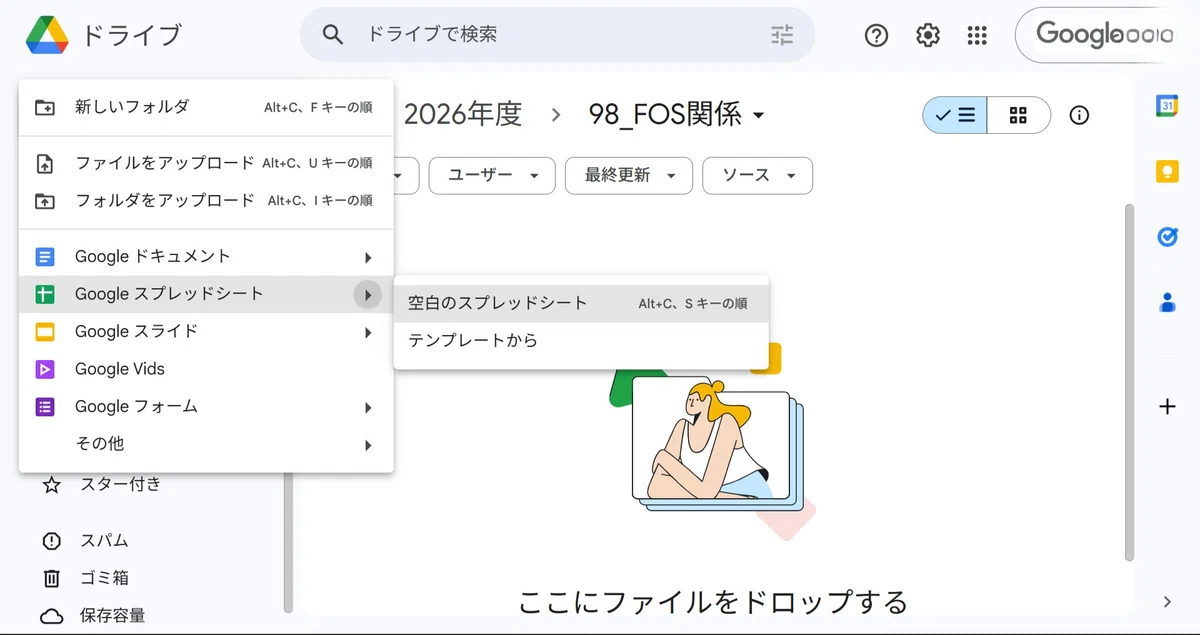Open Google Tasks side panel icon
Screen dimensions: 1200x635
(x=1167, y=237)
